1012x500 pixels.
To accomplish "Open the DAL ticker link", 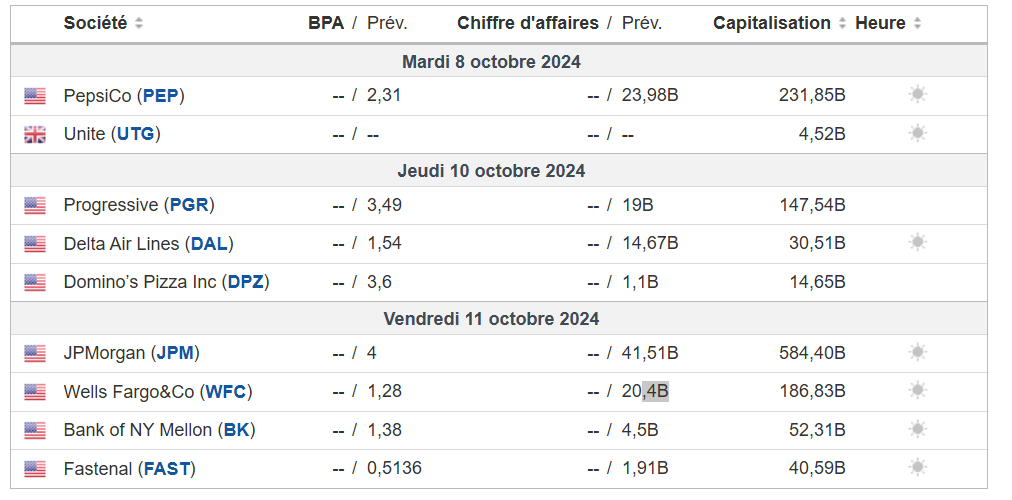I will coord(210,243).
